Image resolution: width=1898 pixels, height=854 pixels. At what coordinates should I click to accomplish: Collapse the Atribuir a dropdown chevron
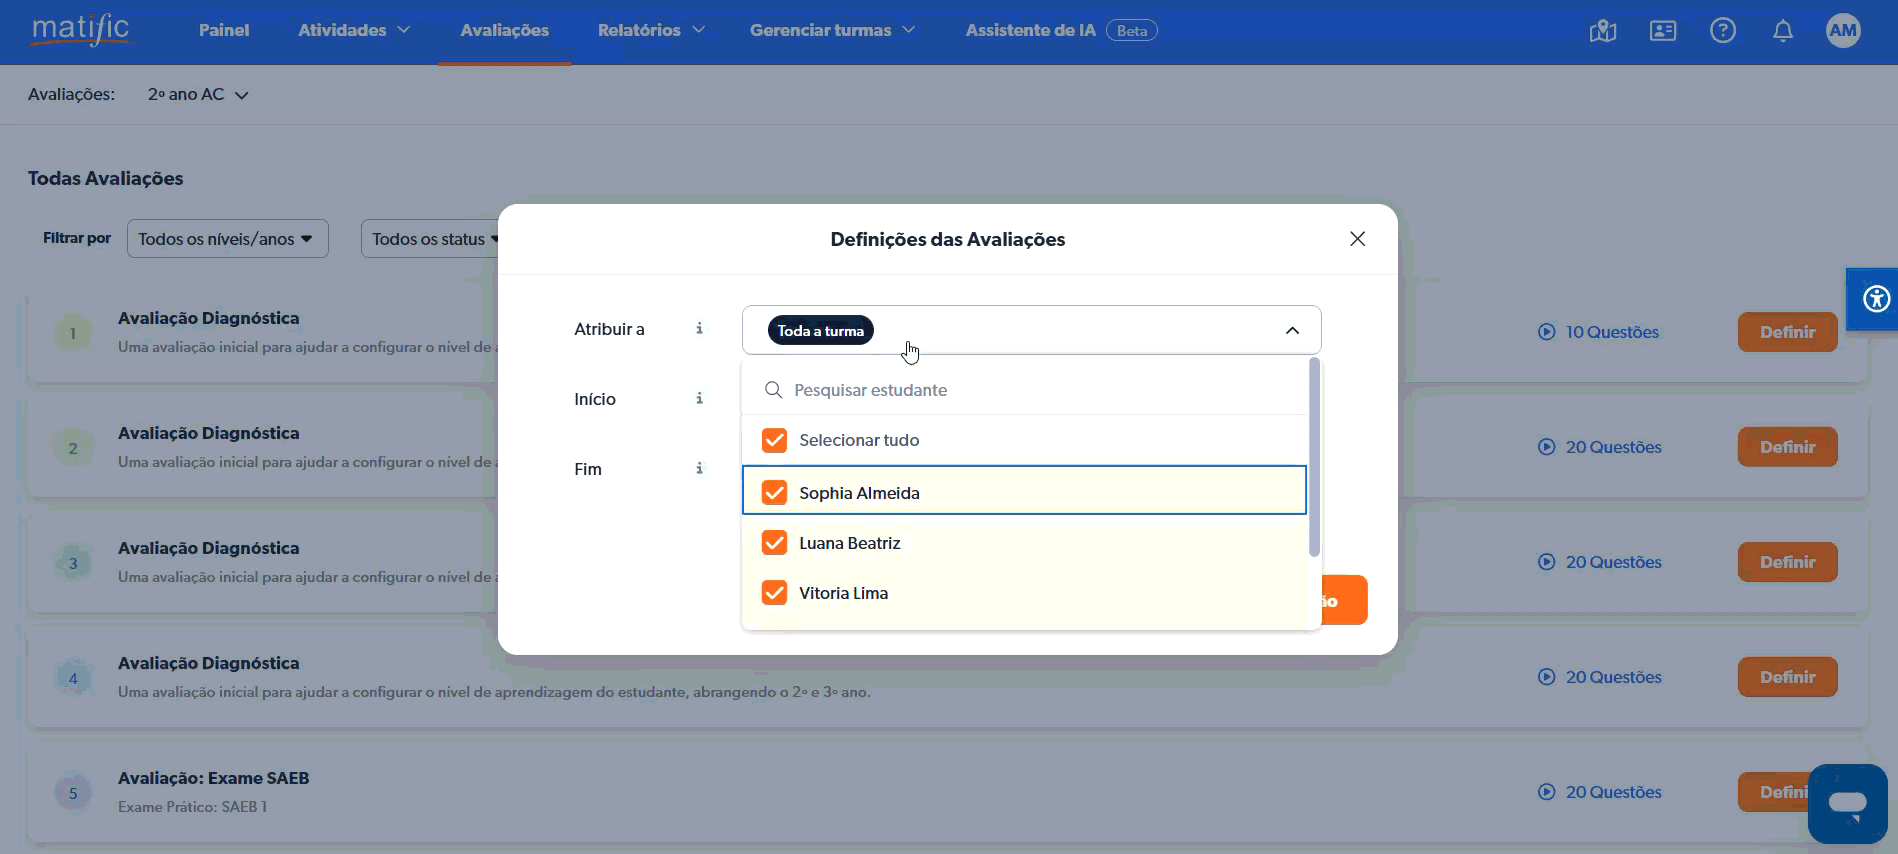pyautogui.click(x=1292, y=330)
